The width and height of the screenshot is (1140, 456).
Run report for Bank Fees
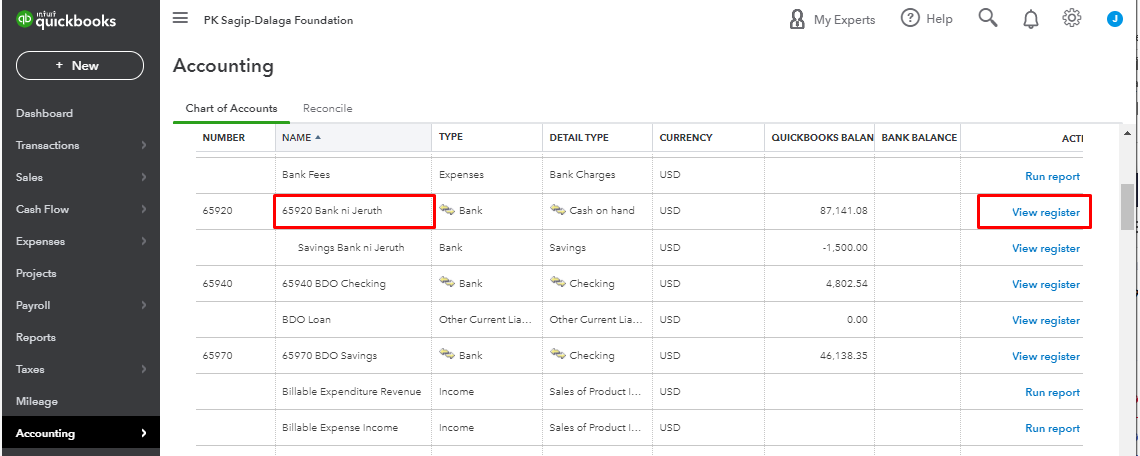[1052, 176]
